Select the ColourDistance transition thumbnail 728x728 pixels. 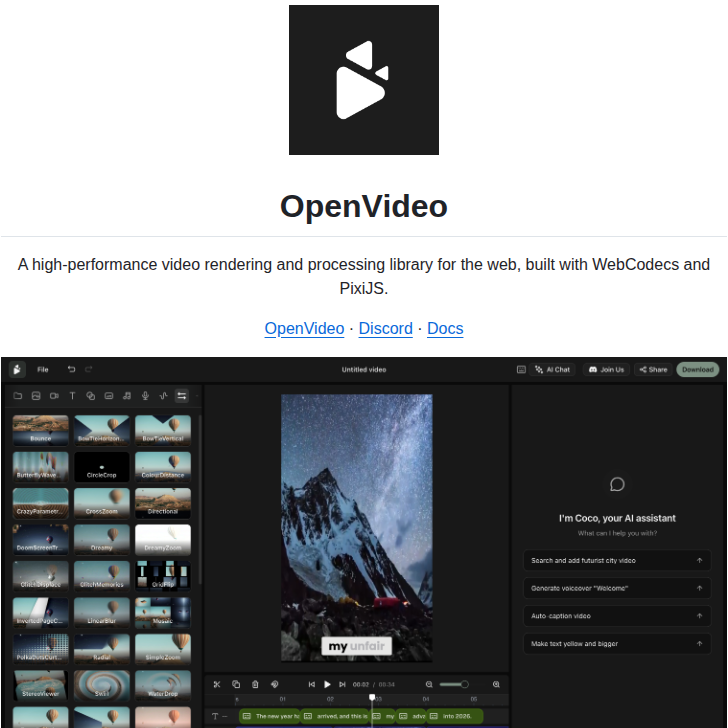[163, 467]
